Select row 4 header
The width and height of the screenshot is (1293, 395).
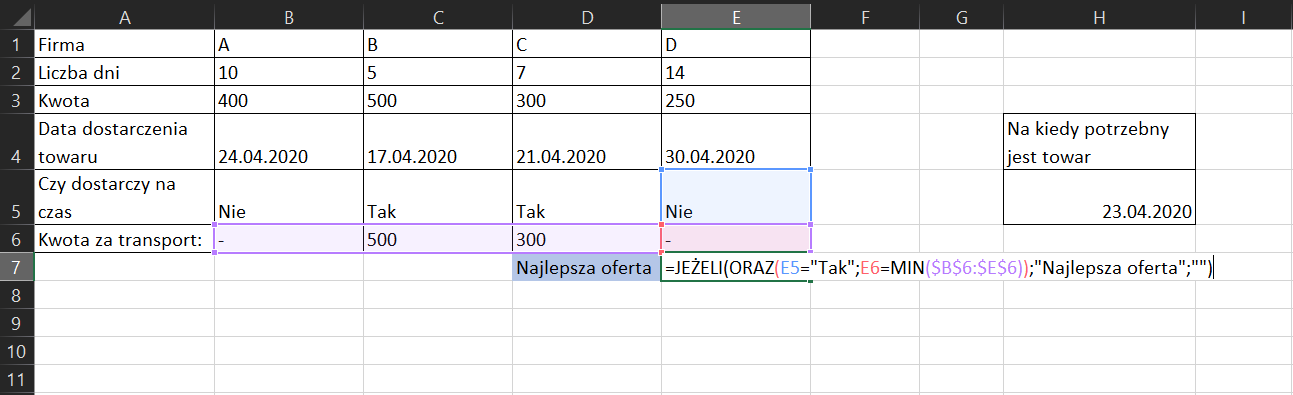pyautogui.click(x=17, y=141)
